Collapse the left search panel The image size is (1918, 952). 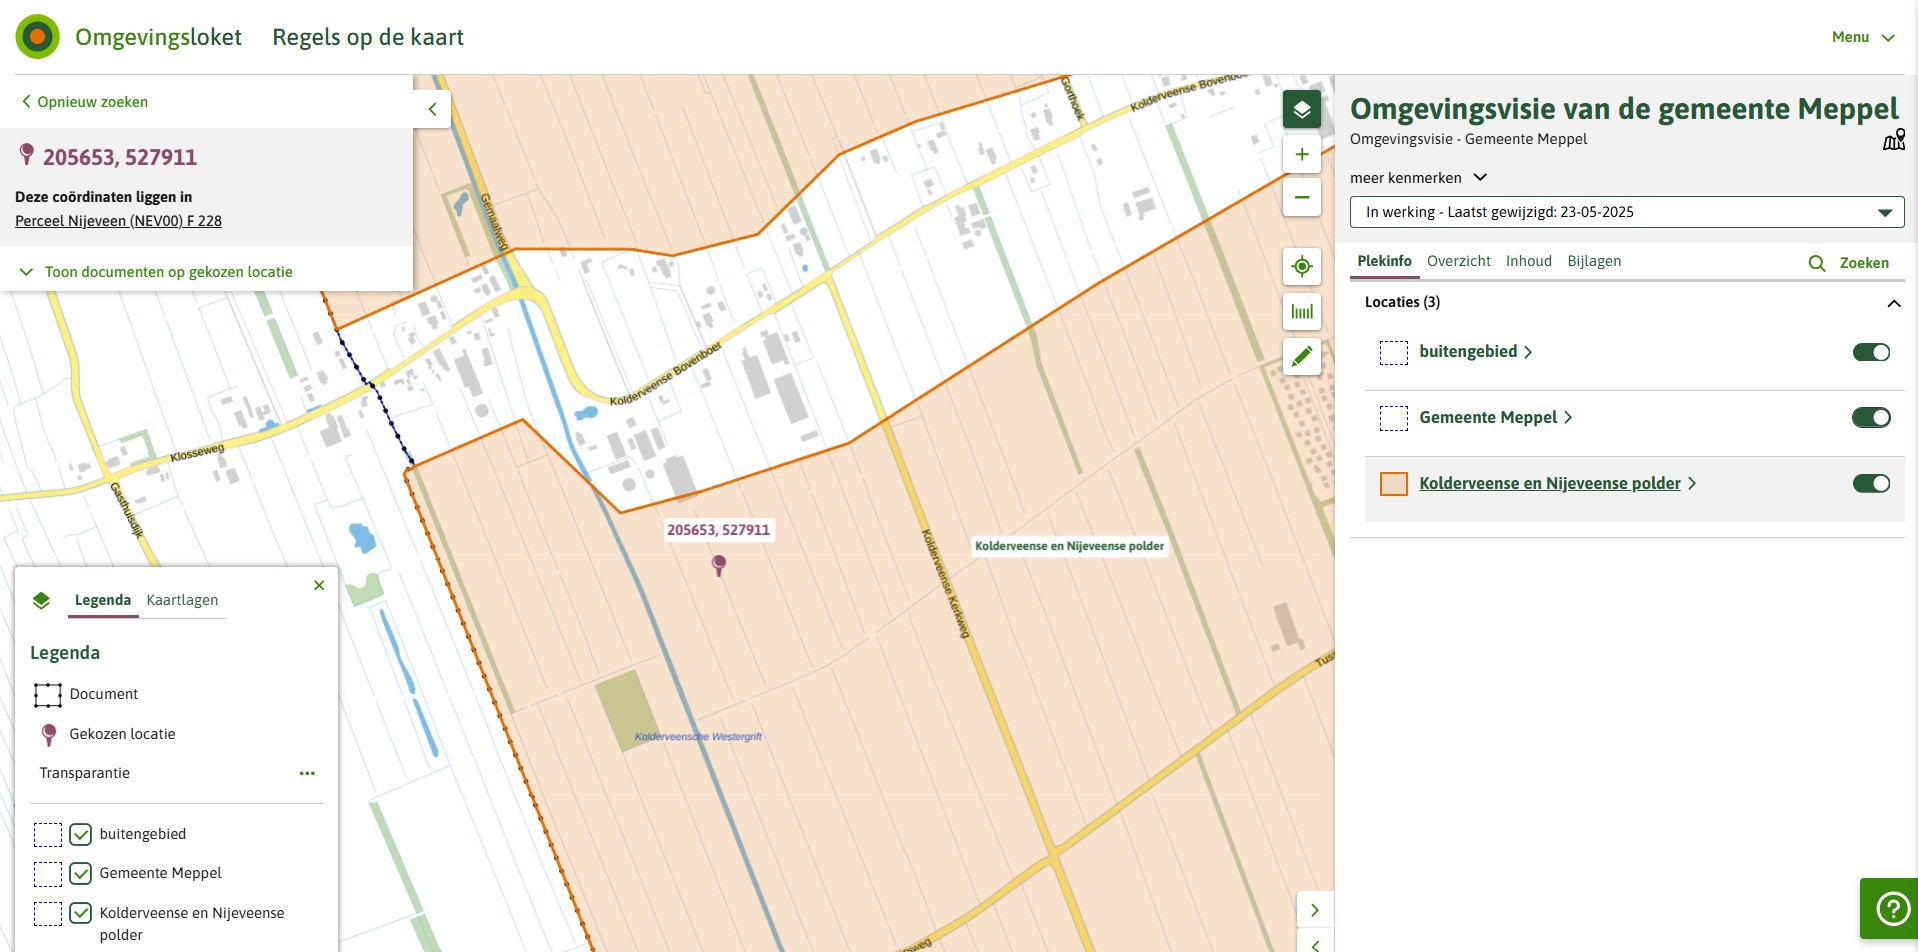coord(432,109)
